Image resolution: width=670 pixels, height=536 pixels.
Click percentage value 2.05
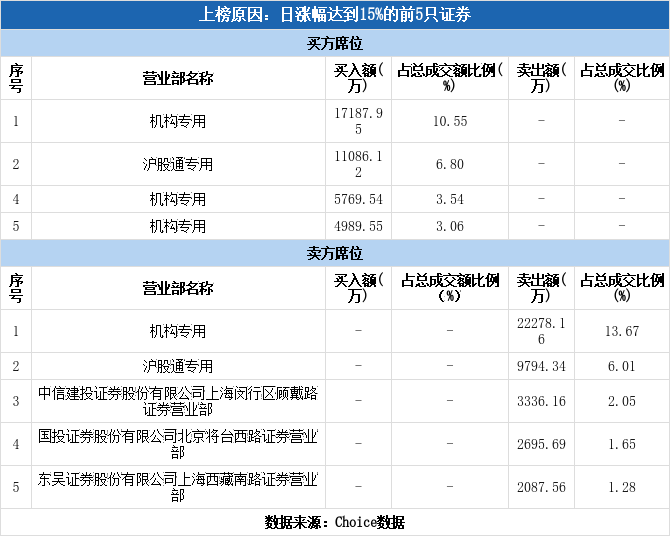[622, 401]
